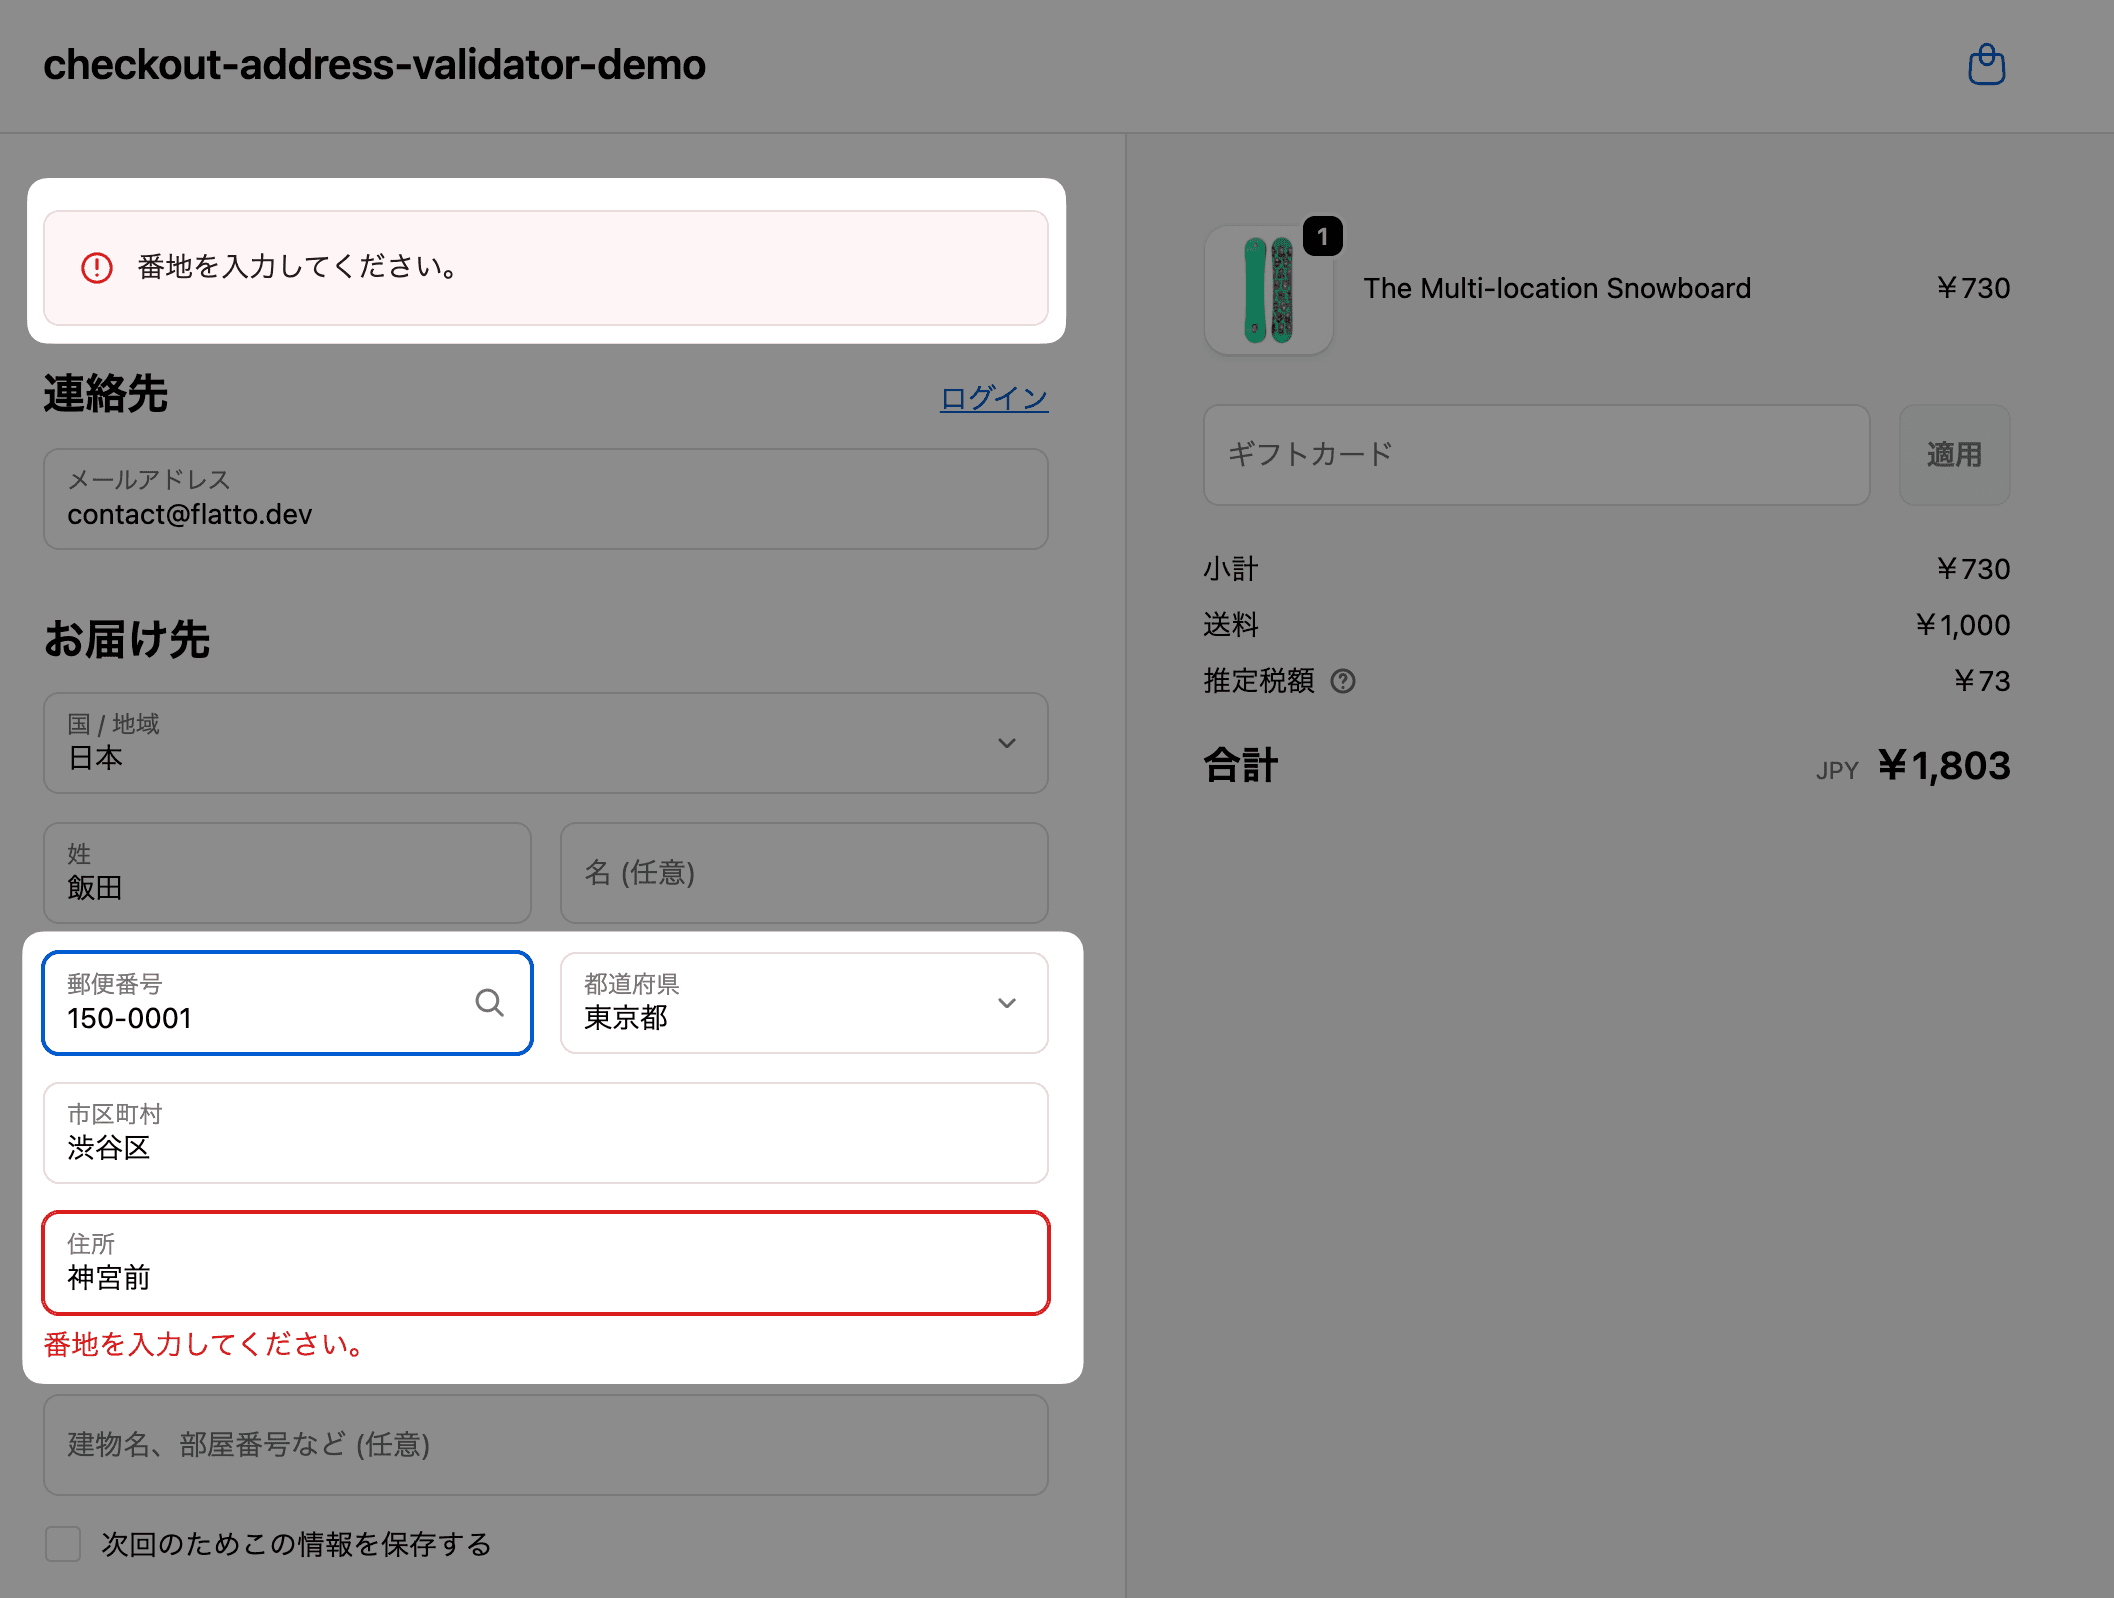Click the email address field
Screen dimensions: 2114x1598
point(545,499)
